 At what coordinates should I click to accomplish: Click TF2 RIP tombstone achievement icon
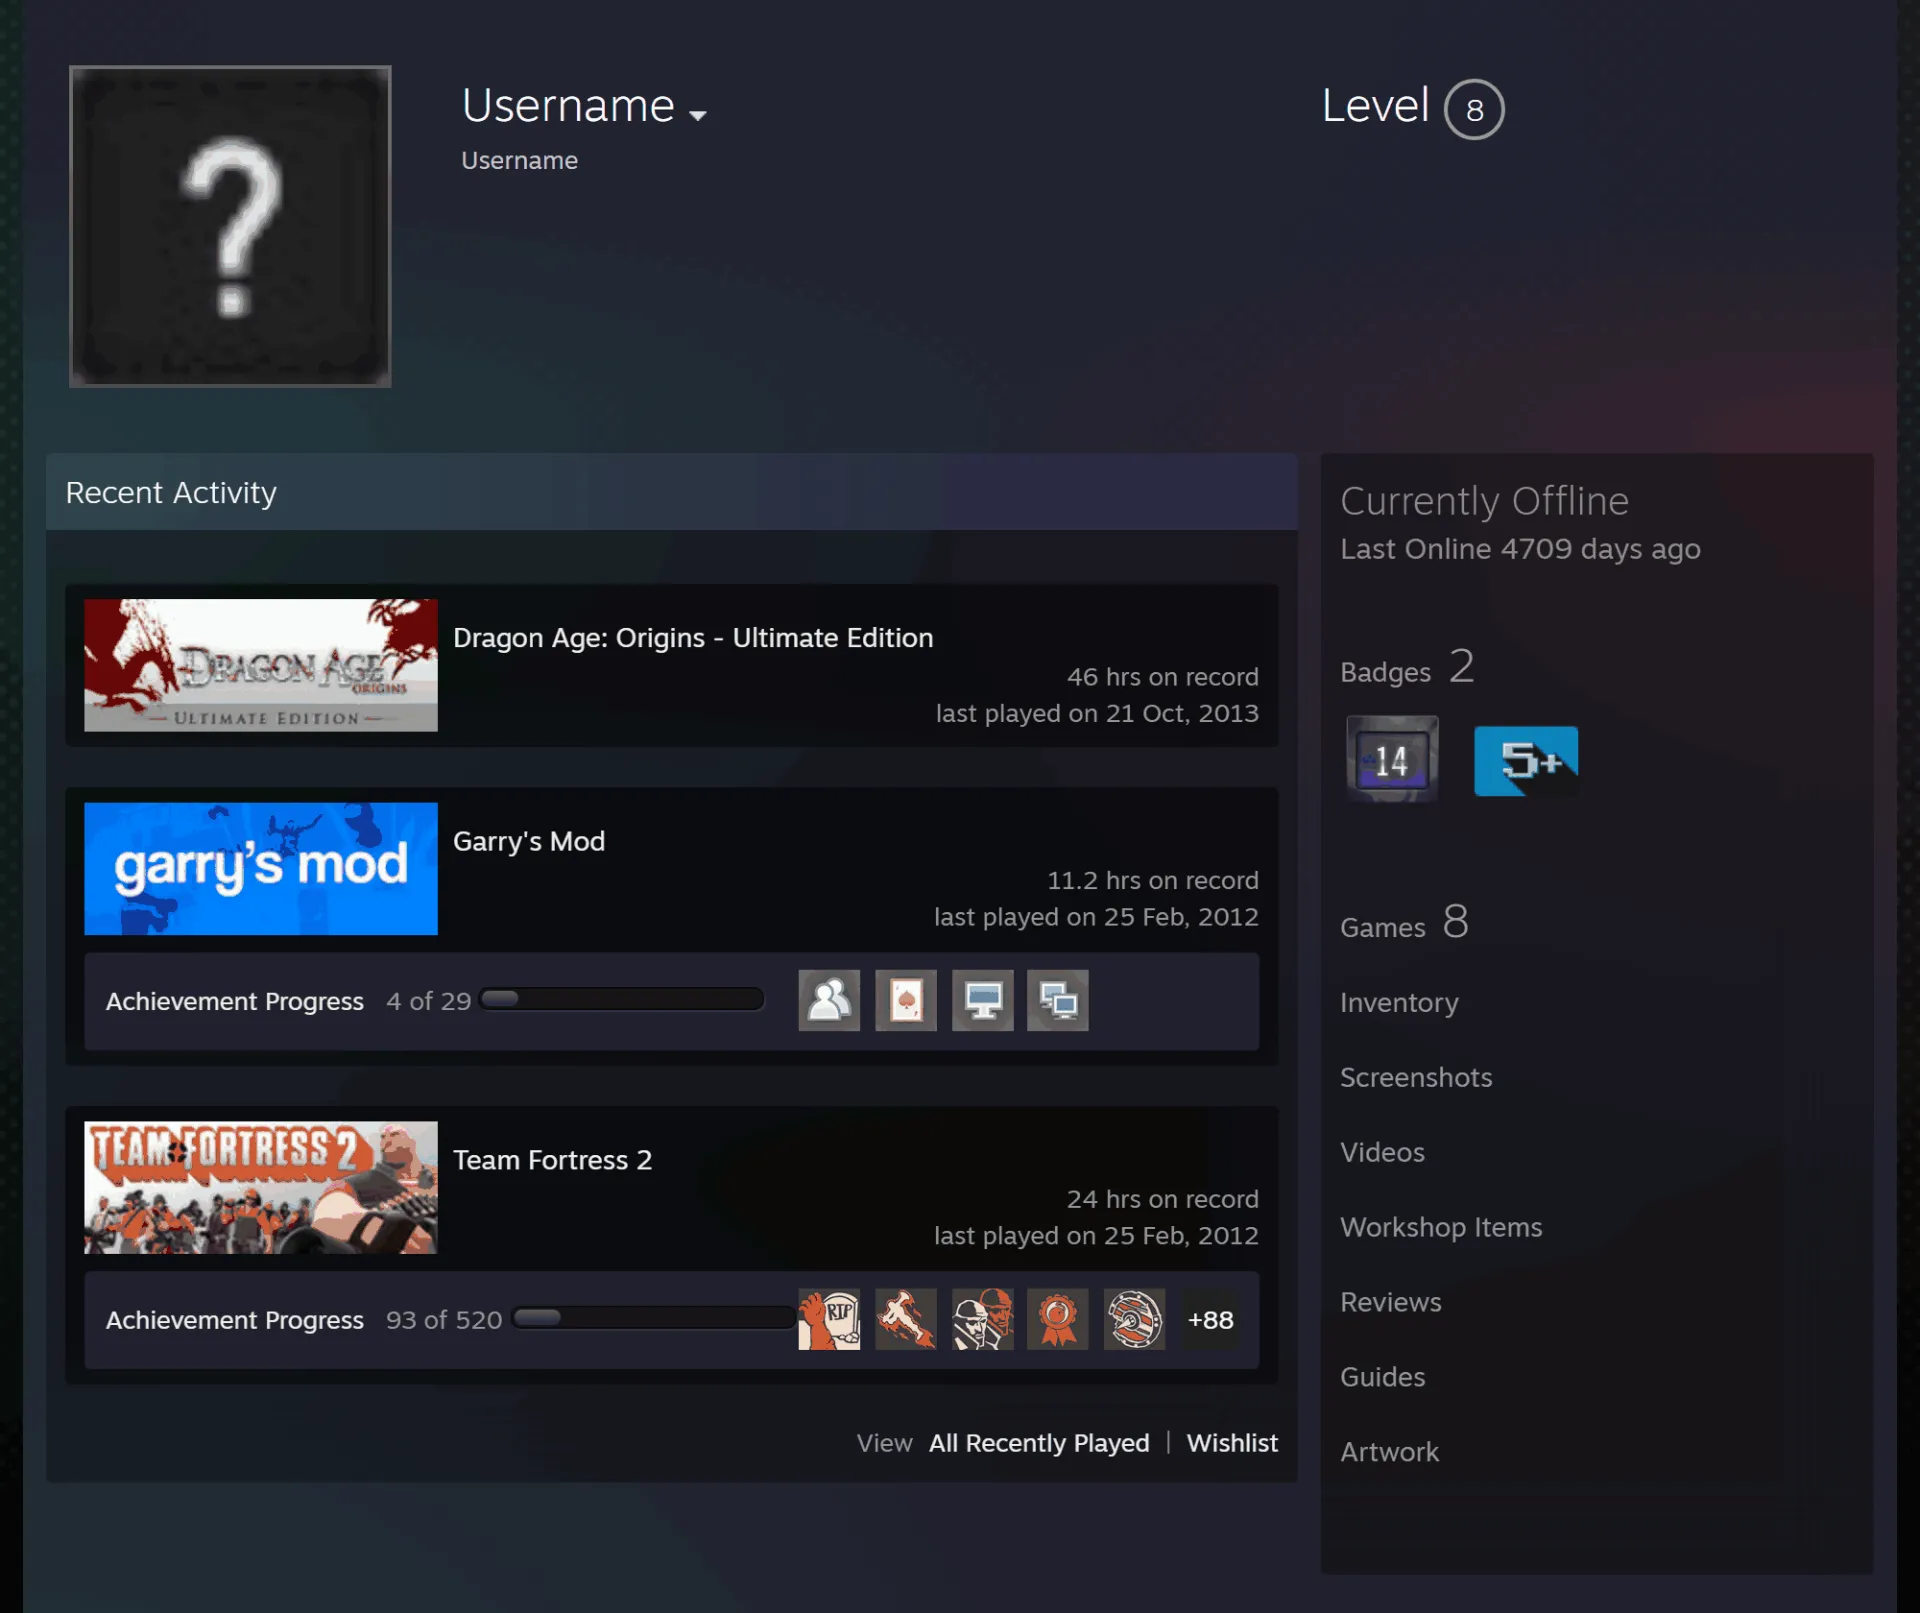[829, 1319]
